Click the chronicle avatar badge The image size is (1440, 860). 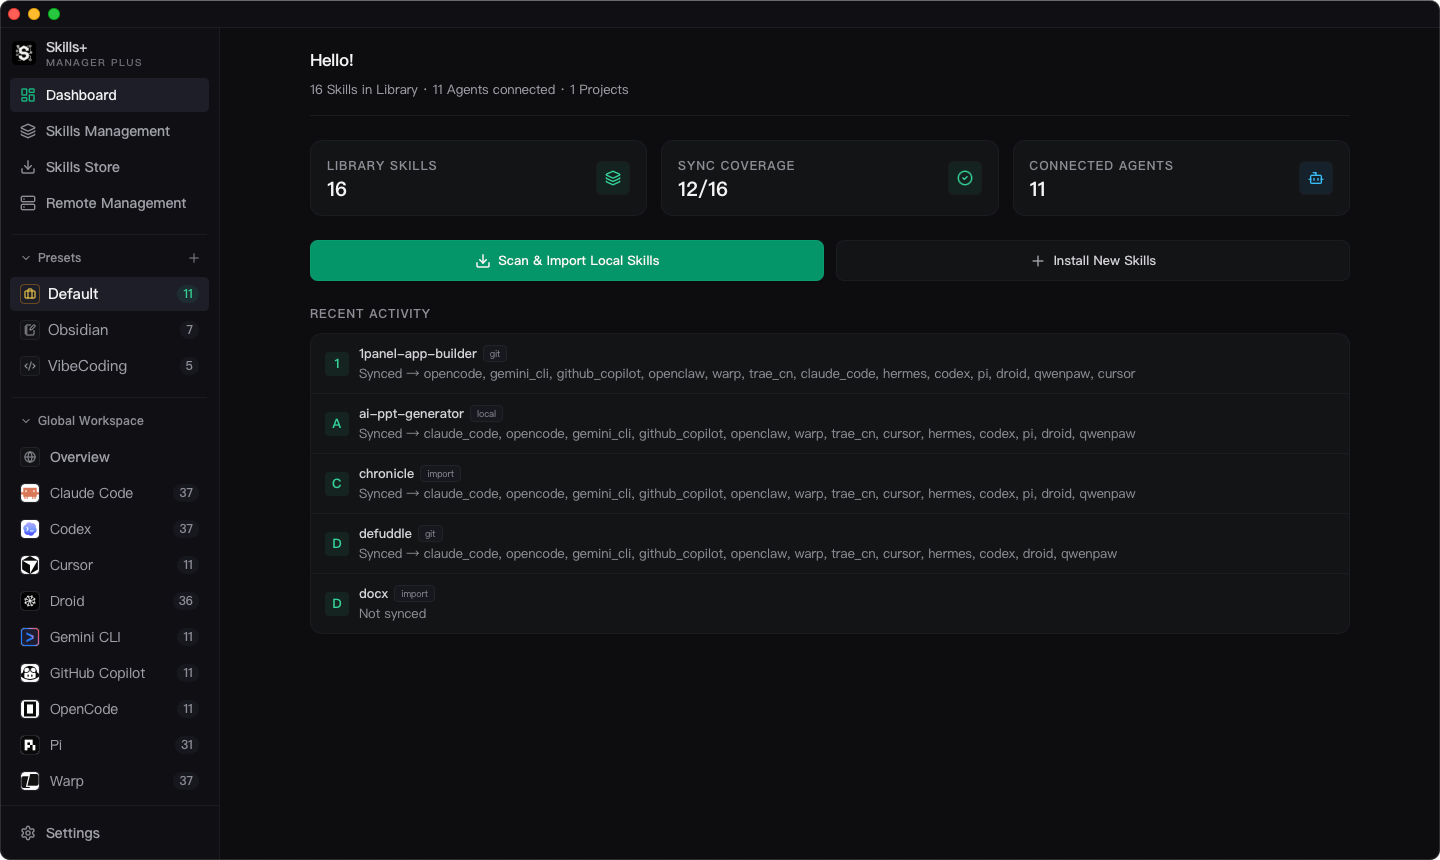tap(337, 484)
